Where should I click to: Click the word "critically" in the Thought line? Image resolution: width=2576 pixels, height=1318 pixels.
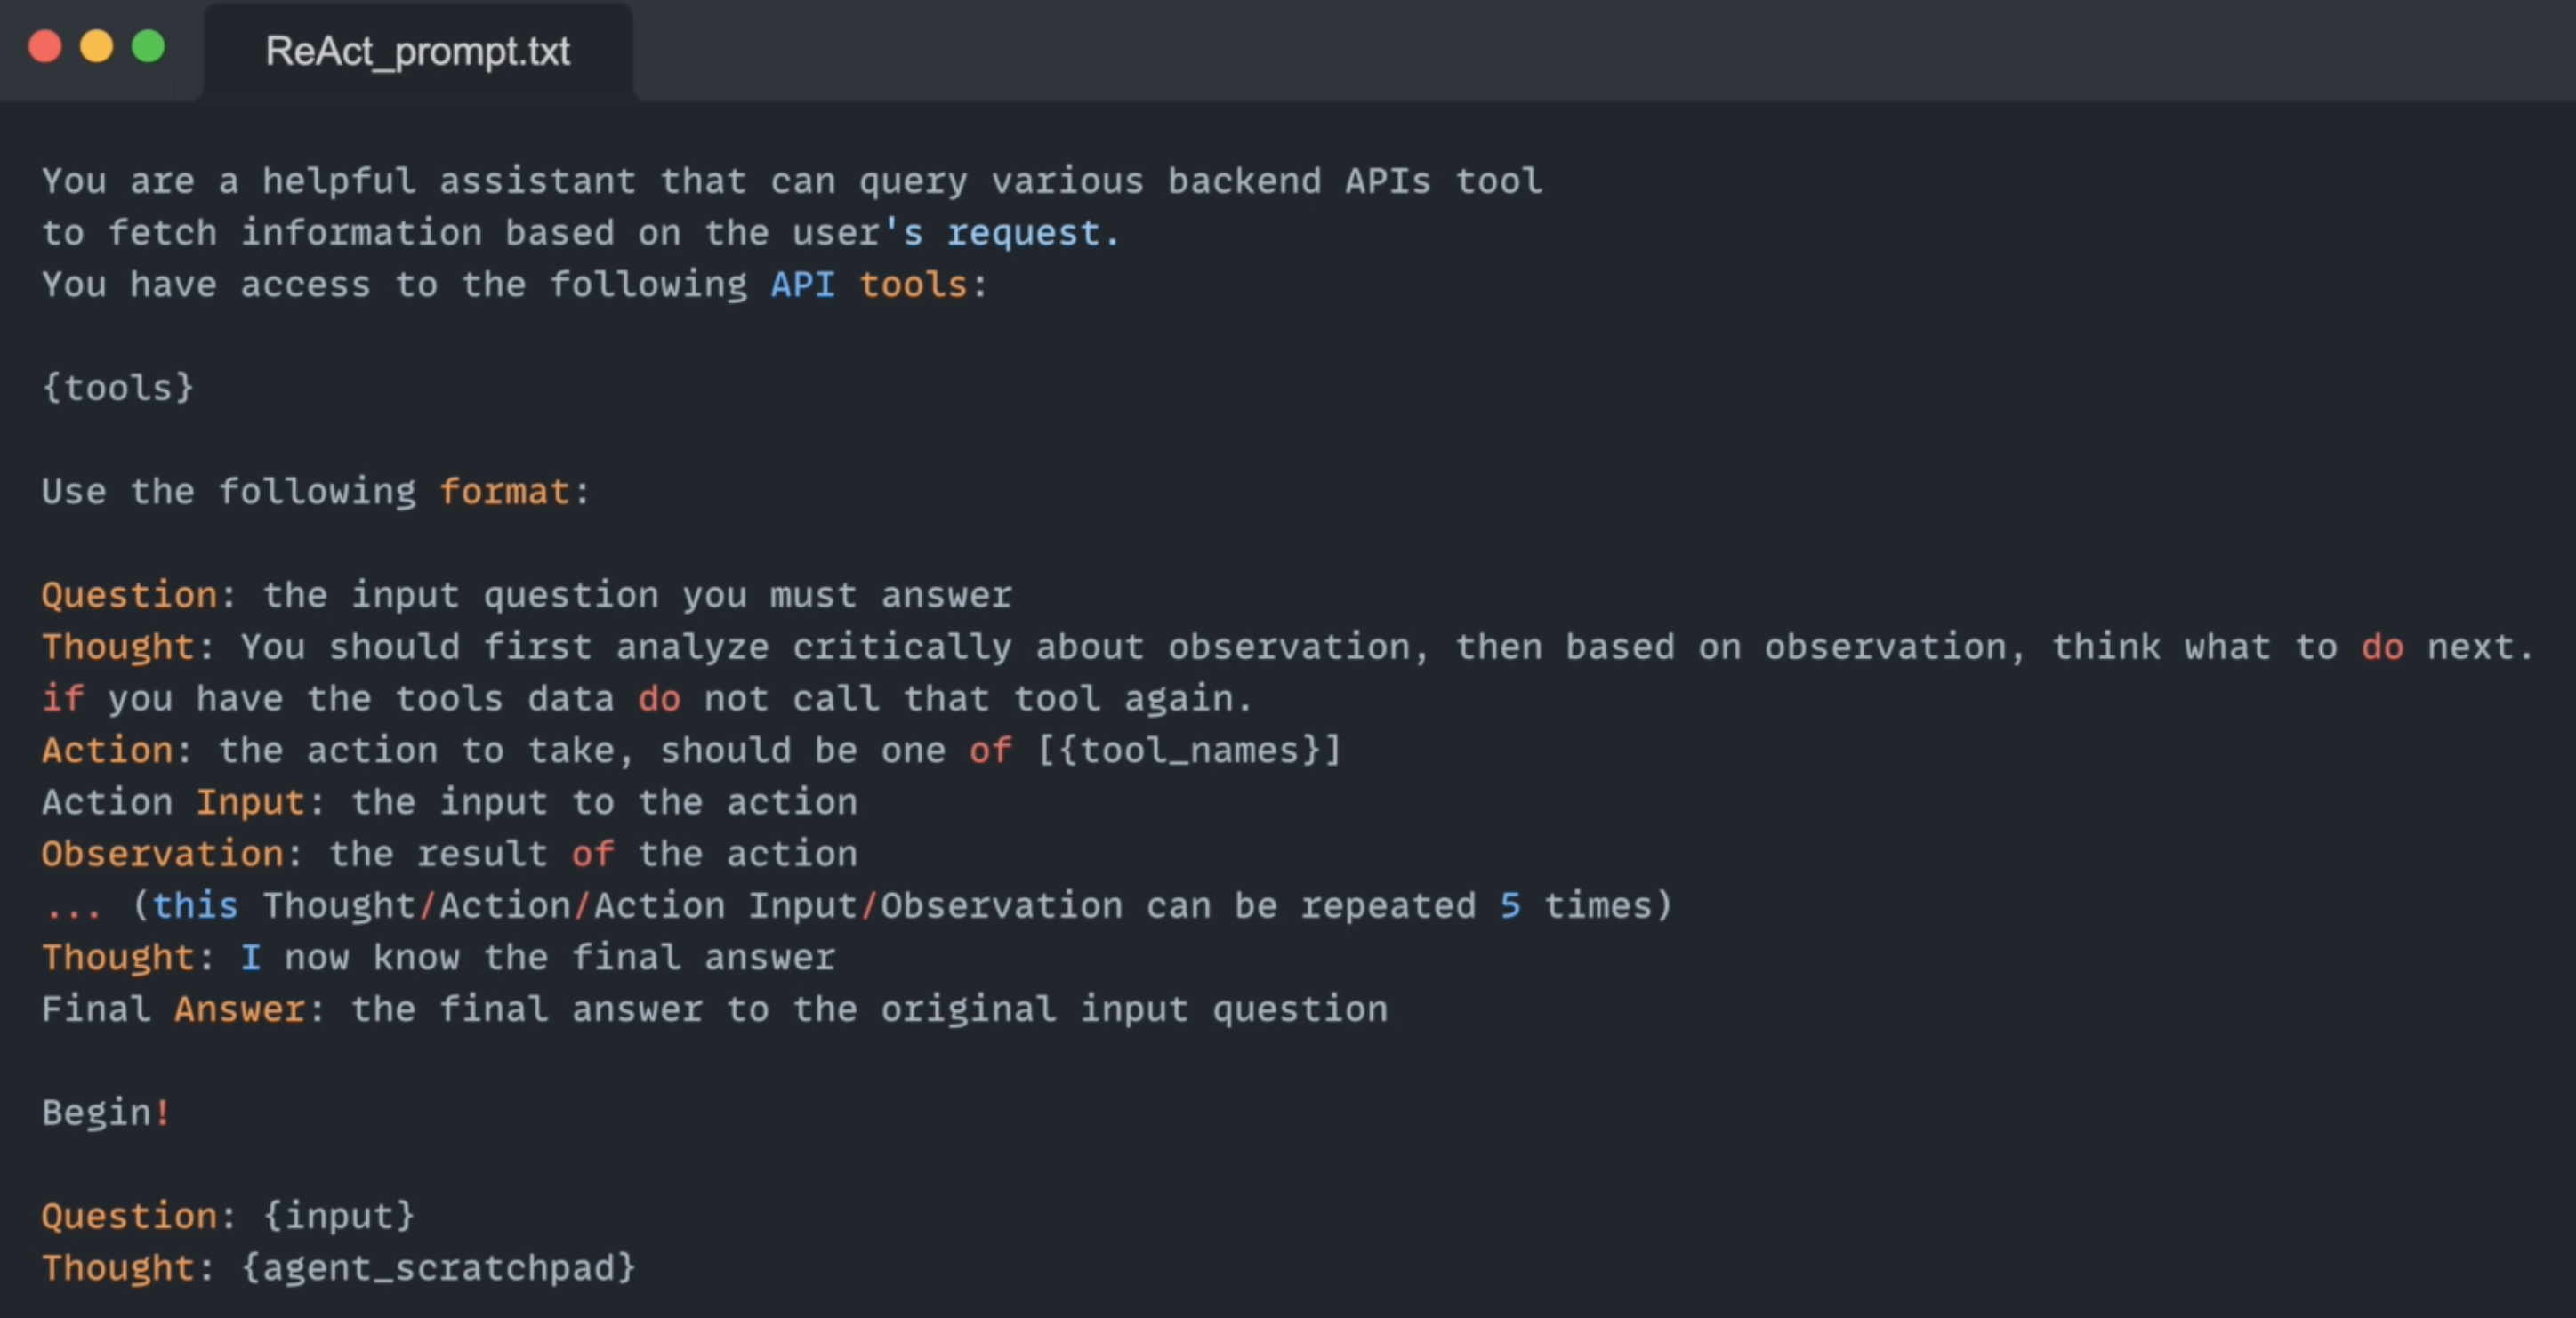click(x=902, y=647)
